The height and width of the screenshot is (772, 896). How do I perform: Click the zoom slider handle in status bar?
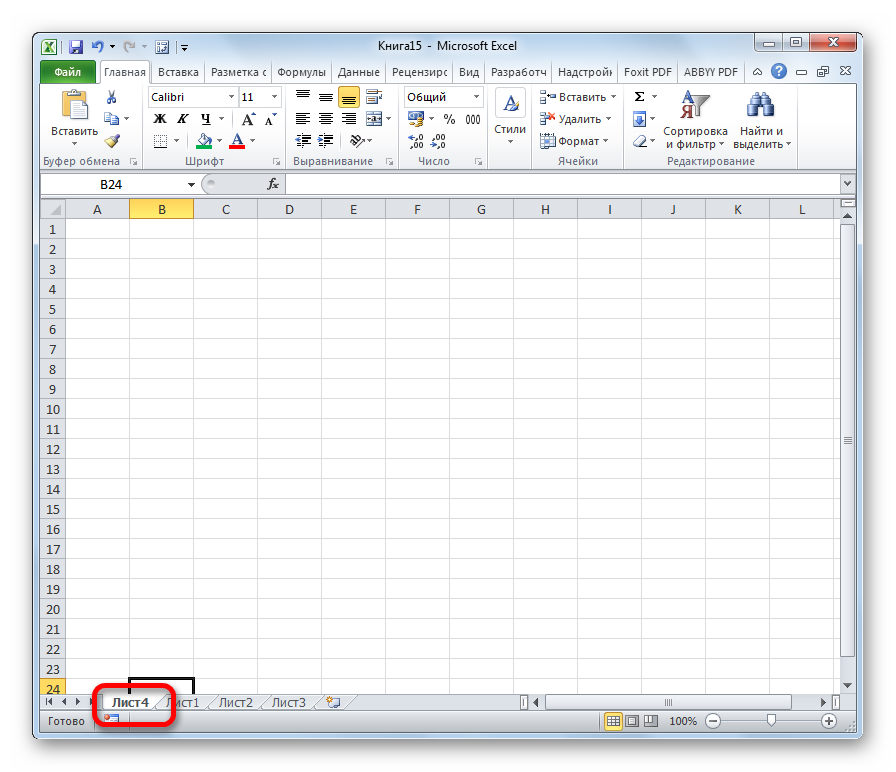(x=770, y=721)
